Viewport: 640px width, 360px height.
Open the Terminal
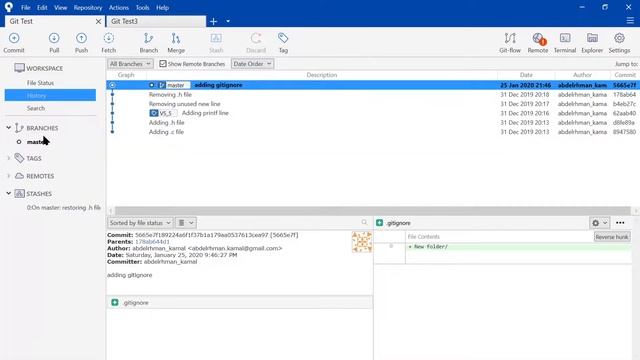click(565, 43)
